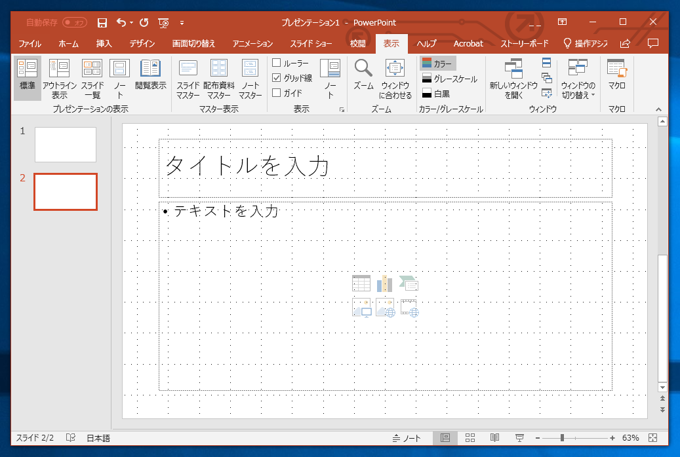Open Handout Master (配布資料マスター)
The height and width of the screenshot is (457, 680).
pos(219,70)
